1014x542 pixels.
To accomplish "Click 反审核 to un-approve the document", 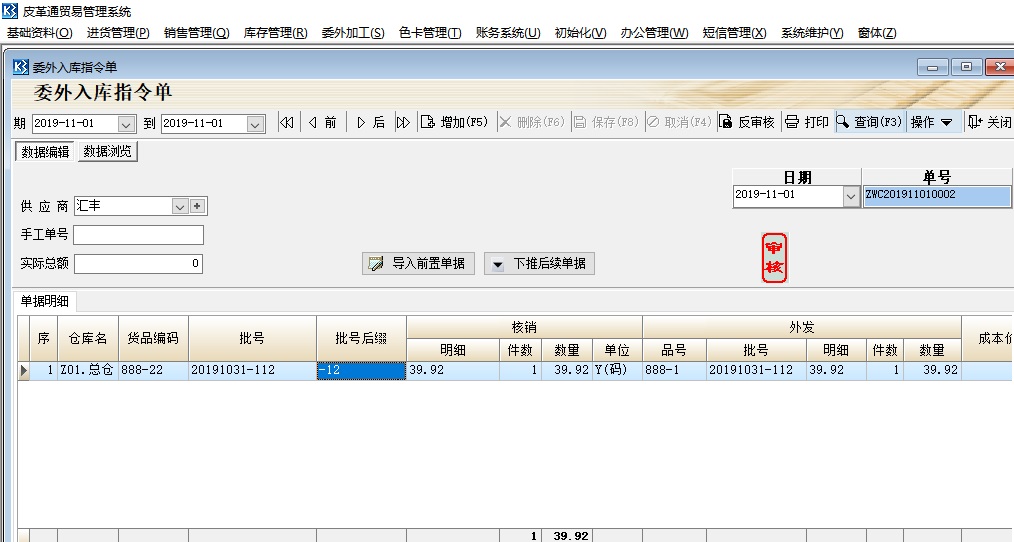I will [747, 122].
